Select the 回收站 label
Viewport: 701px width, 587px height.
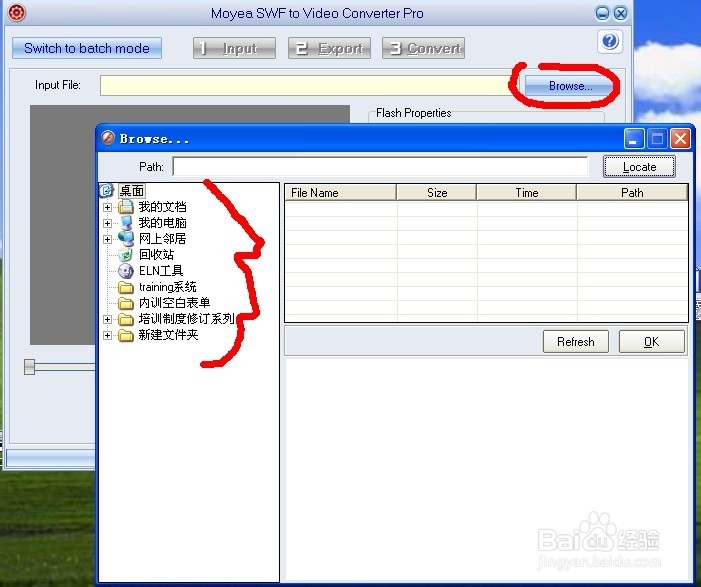pyautogui.click(x=156, y=255)
